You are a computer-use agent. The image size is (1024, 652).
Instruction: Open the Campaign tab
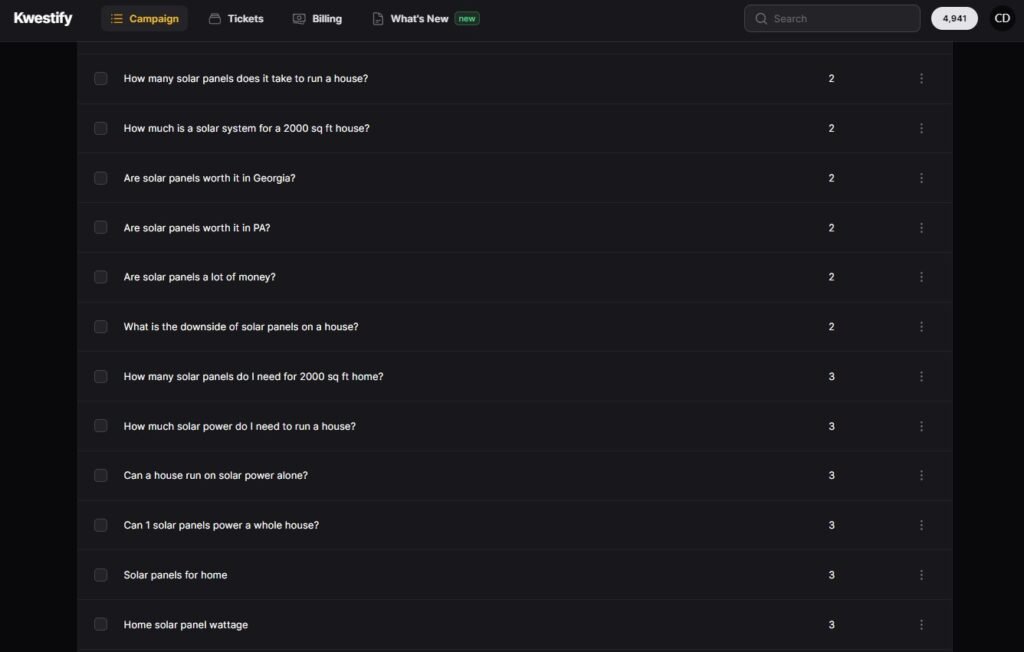pyautogui.click(x=144, y=18)
